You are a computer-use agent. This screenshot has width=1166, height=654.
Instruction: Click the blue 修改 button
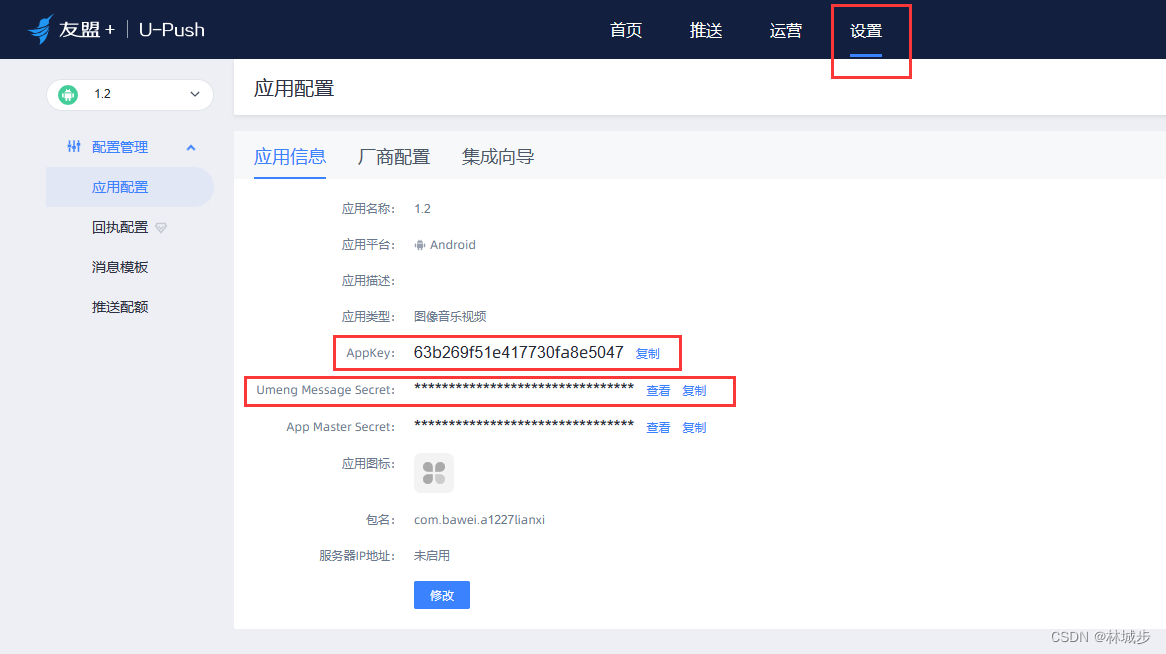click(x=442, y=595)
